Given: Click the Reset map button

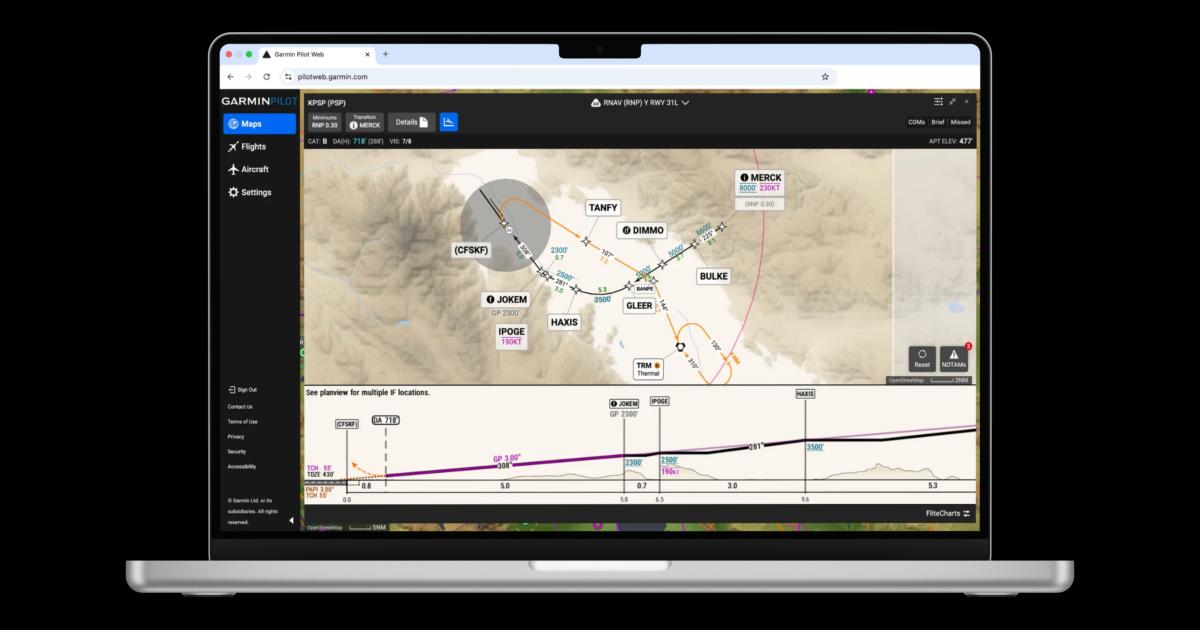Looking at the screenshot, I should [922, 359].
